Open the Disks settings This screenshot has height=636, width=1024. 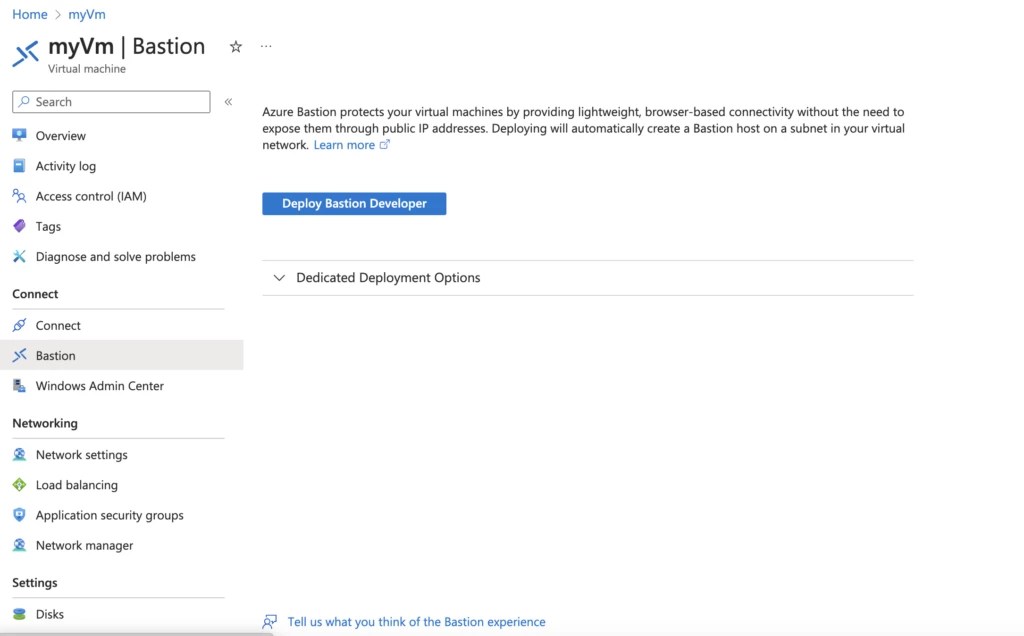[x=50, y=614]
